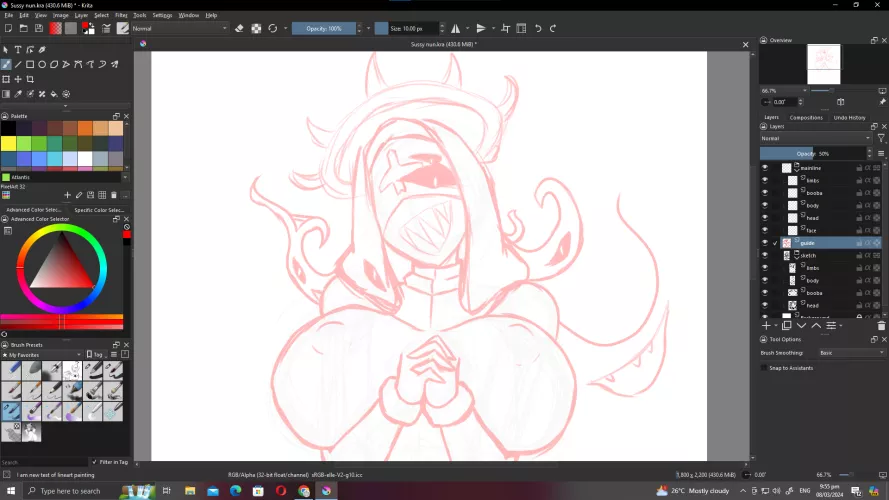The image size is (889, 500).
Task: Switch to the Undo History tab
Action: 849,118
